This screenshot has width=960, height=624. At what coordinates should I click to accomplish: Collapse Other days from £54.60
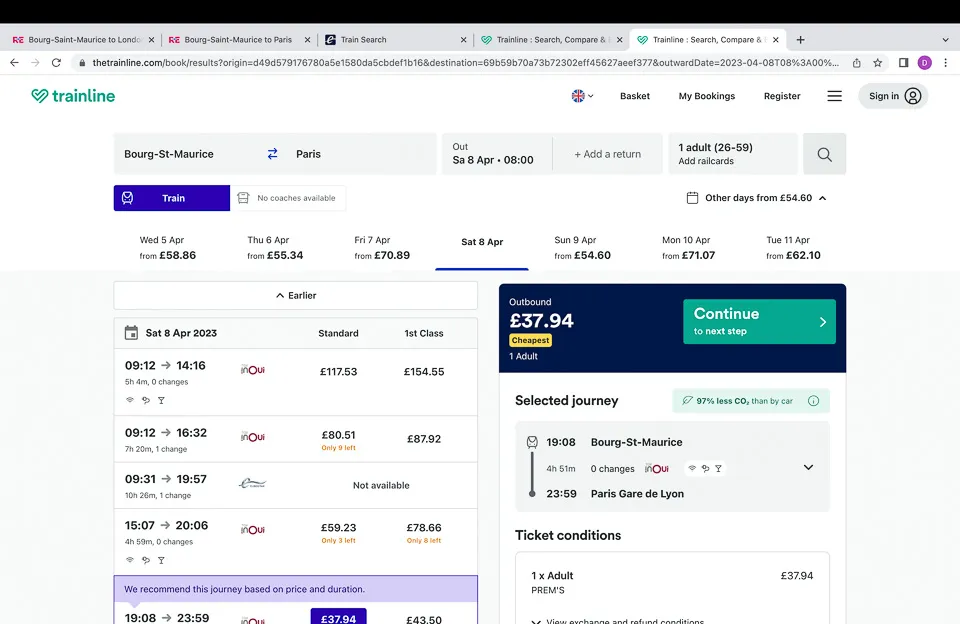tap(757, 198)
